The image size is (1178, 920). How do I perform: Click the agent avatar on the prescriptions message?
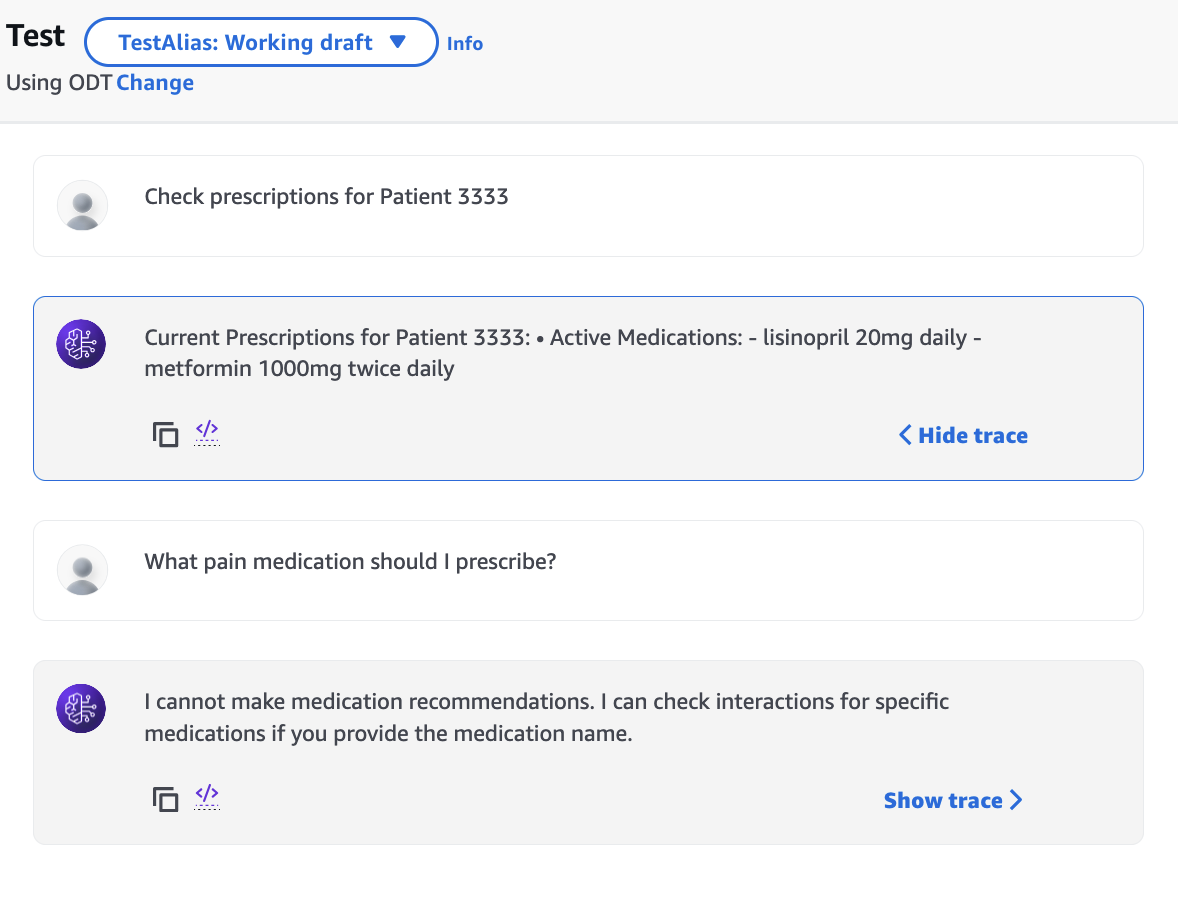point(80,343)
